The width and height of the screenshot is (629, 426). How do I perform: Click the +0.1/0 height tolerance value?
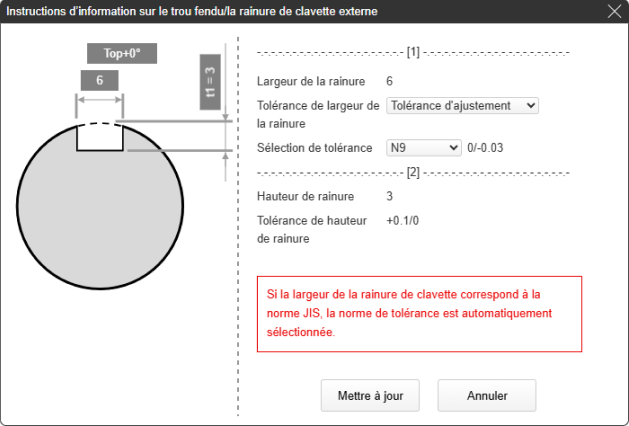tap(403, 220)
